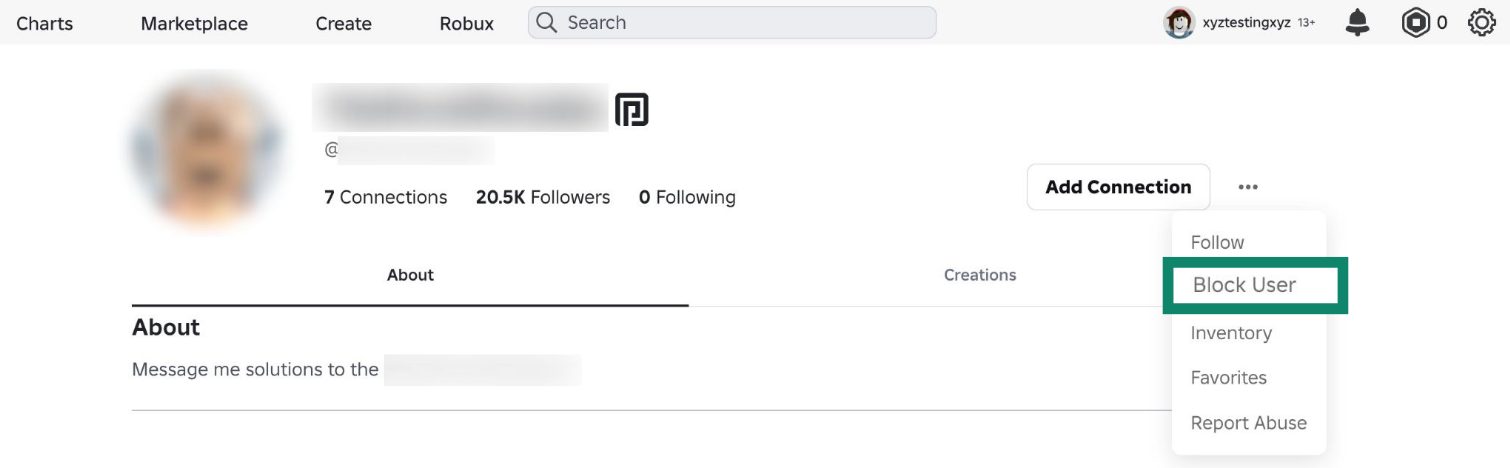Click the three-dot more options button
Image resolution: width=1510 pixels, height=468 pixels.
[1247, 187]
